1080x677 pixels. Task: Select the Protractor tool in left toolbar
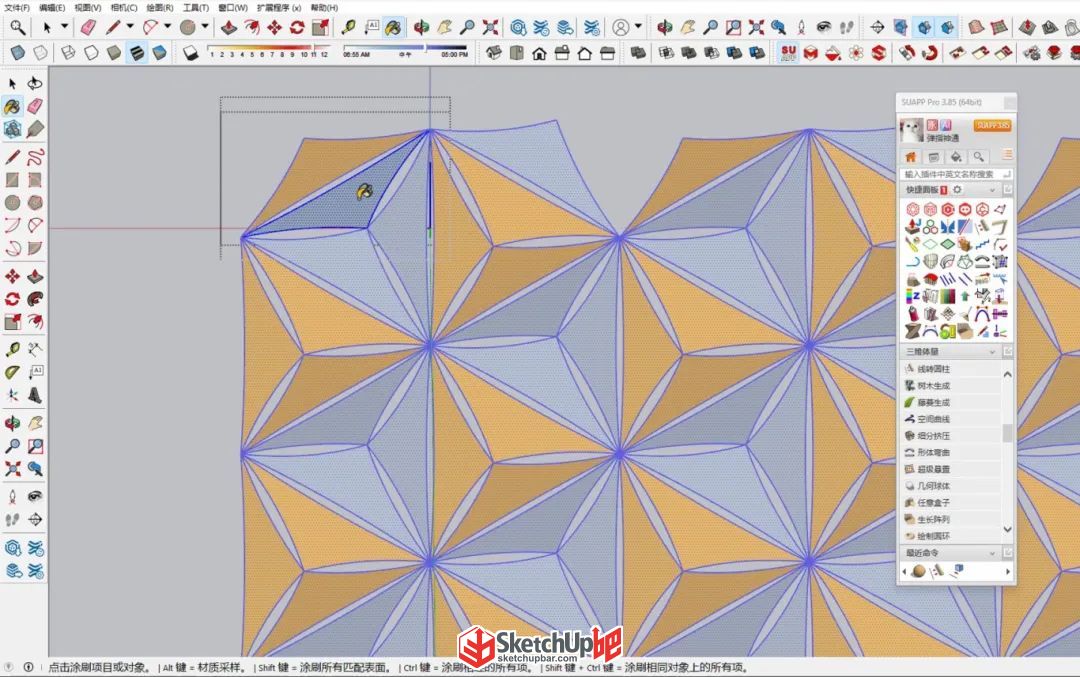click(x=12, y=373)
